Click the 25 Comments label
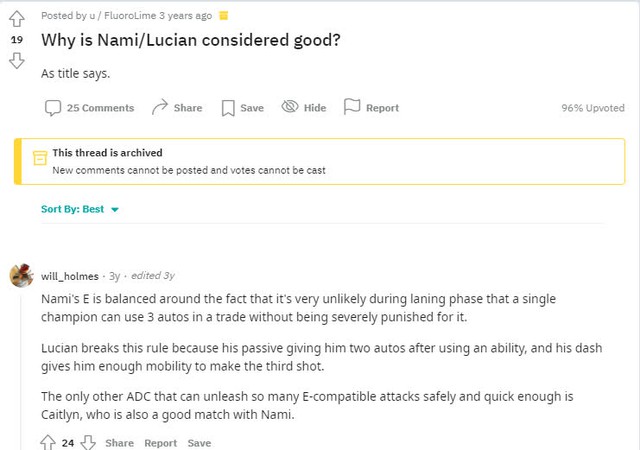640x450 pixels. [x=100, y=108]
